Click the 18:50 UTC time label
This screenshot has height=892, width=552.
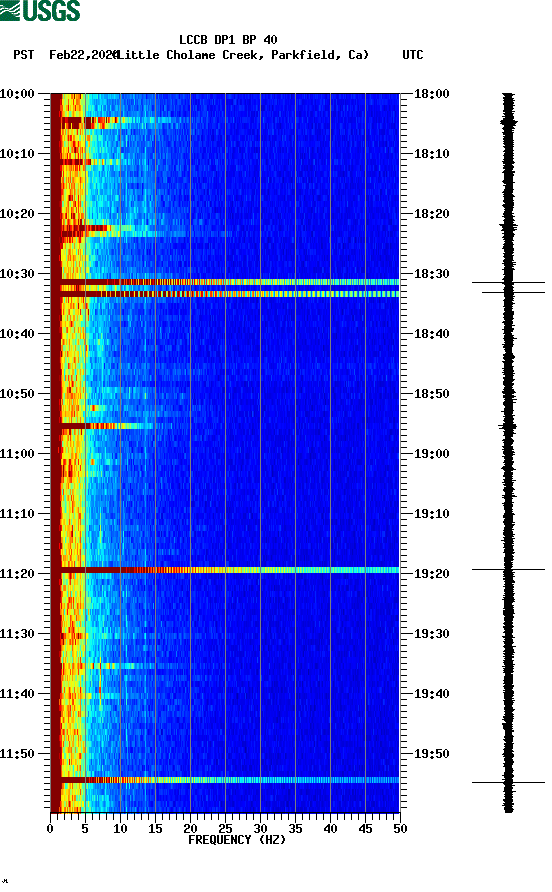click(432, 394)
